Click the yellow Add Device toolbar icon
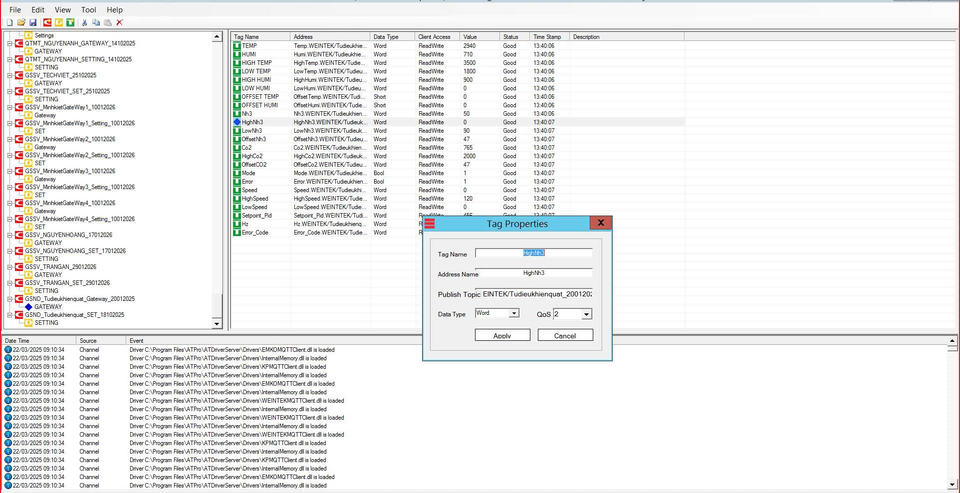The image size is (960, 493). [58, 22]
